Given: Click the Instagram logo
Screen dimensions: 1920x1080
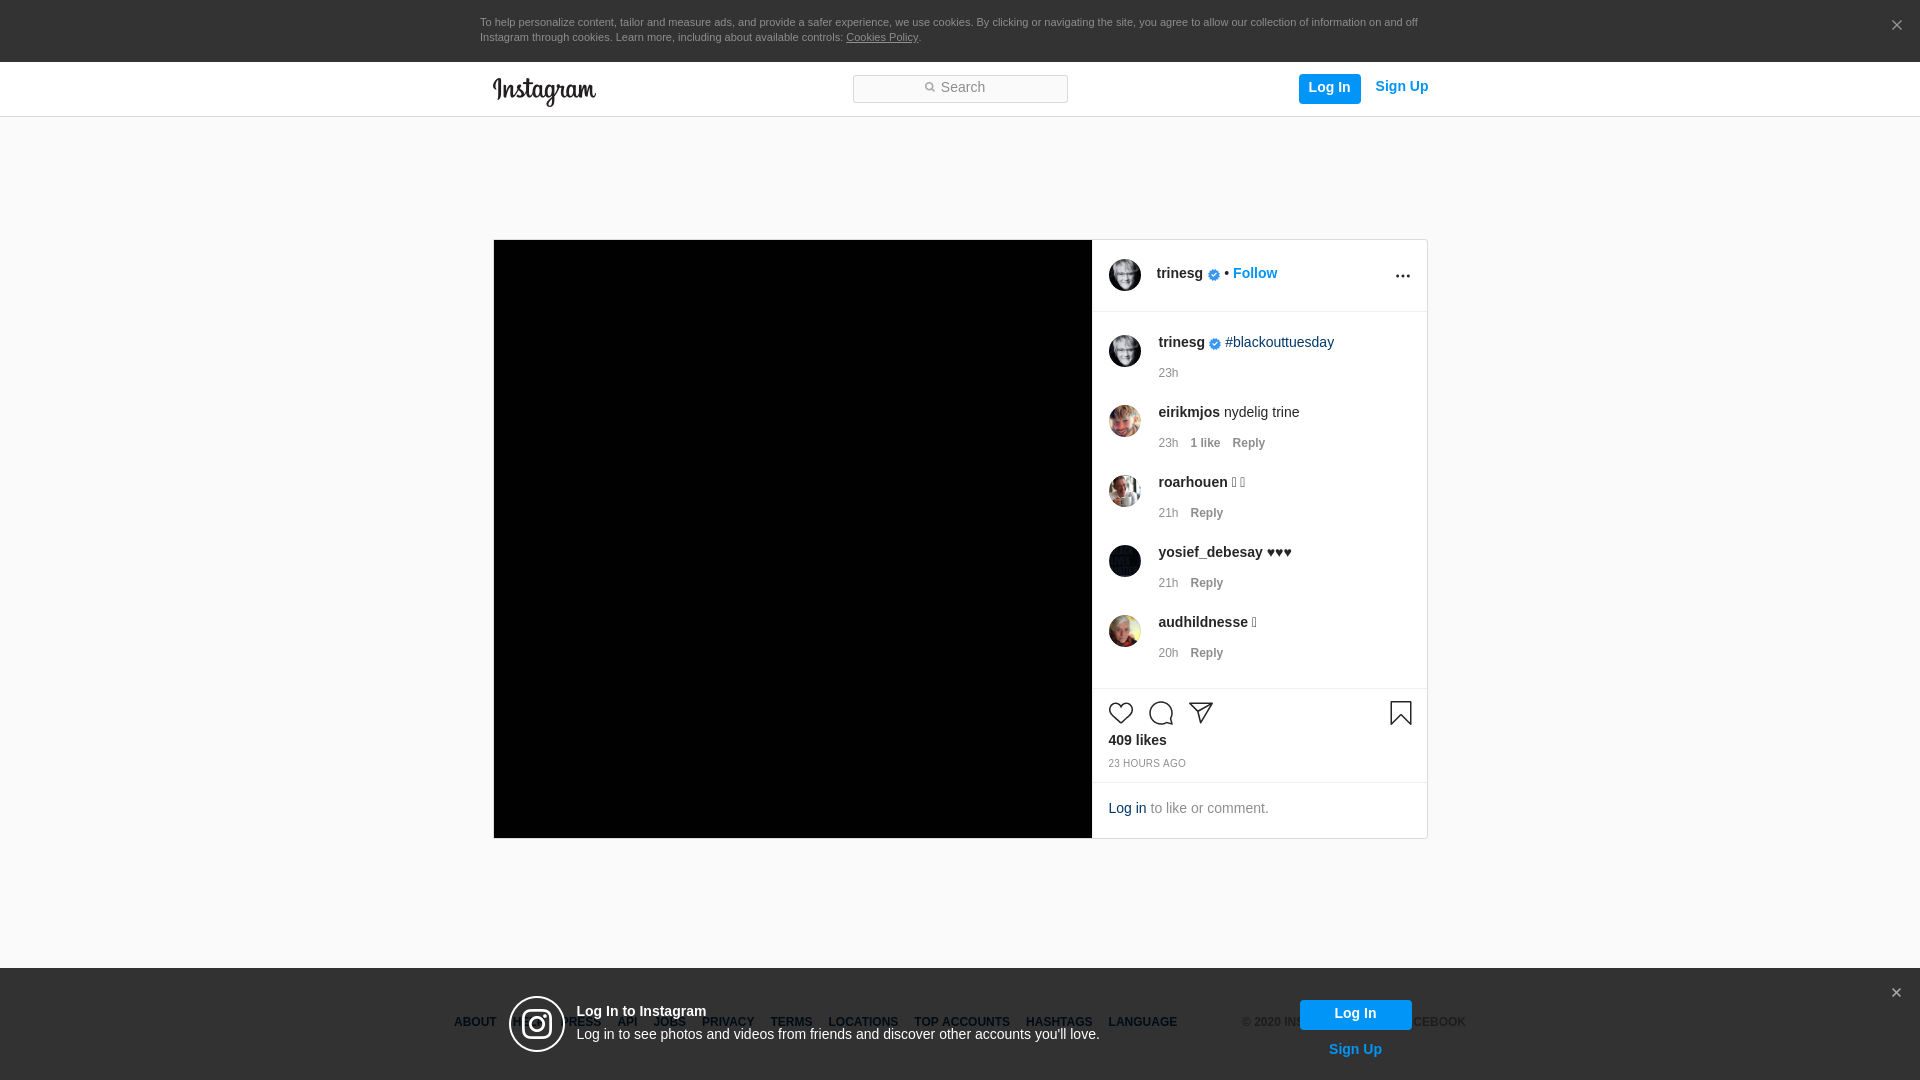Looking at the screenshot, I should (544, 91).
